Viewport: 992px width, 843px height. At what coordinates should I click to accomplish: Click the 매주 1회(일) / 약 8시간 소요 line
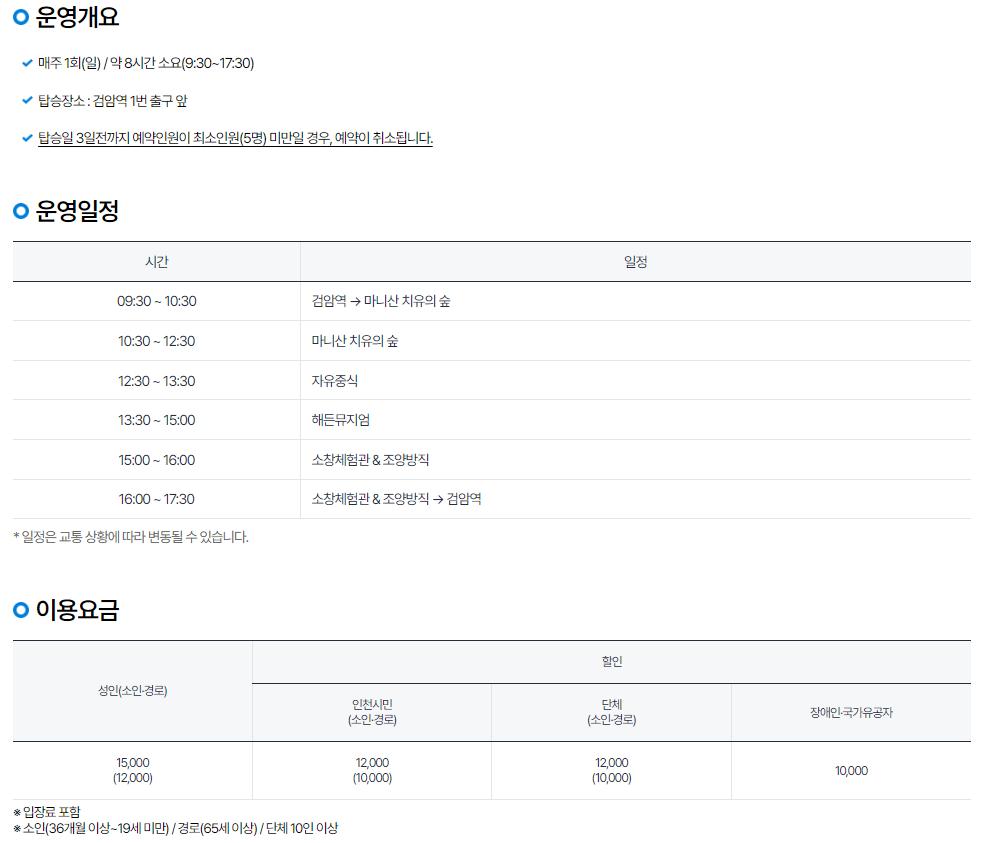tap(146, 63)
